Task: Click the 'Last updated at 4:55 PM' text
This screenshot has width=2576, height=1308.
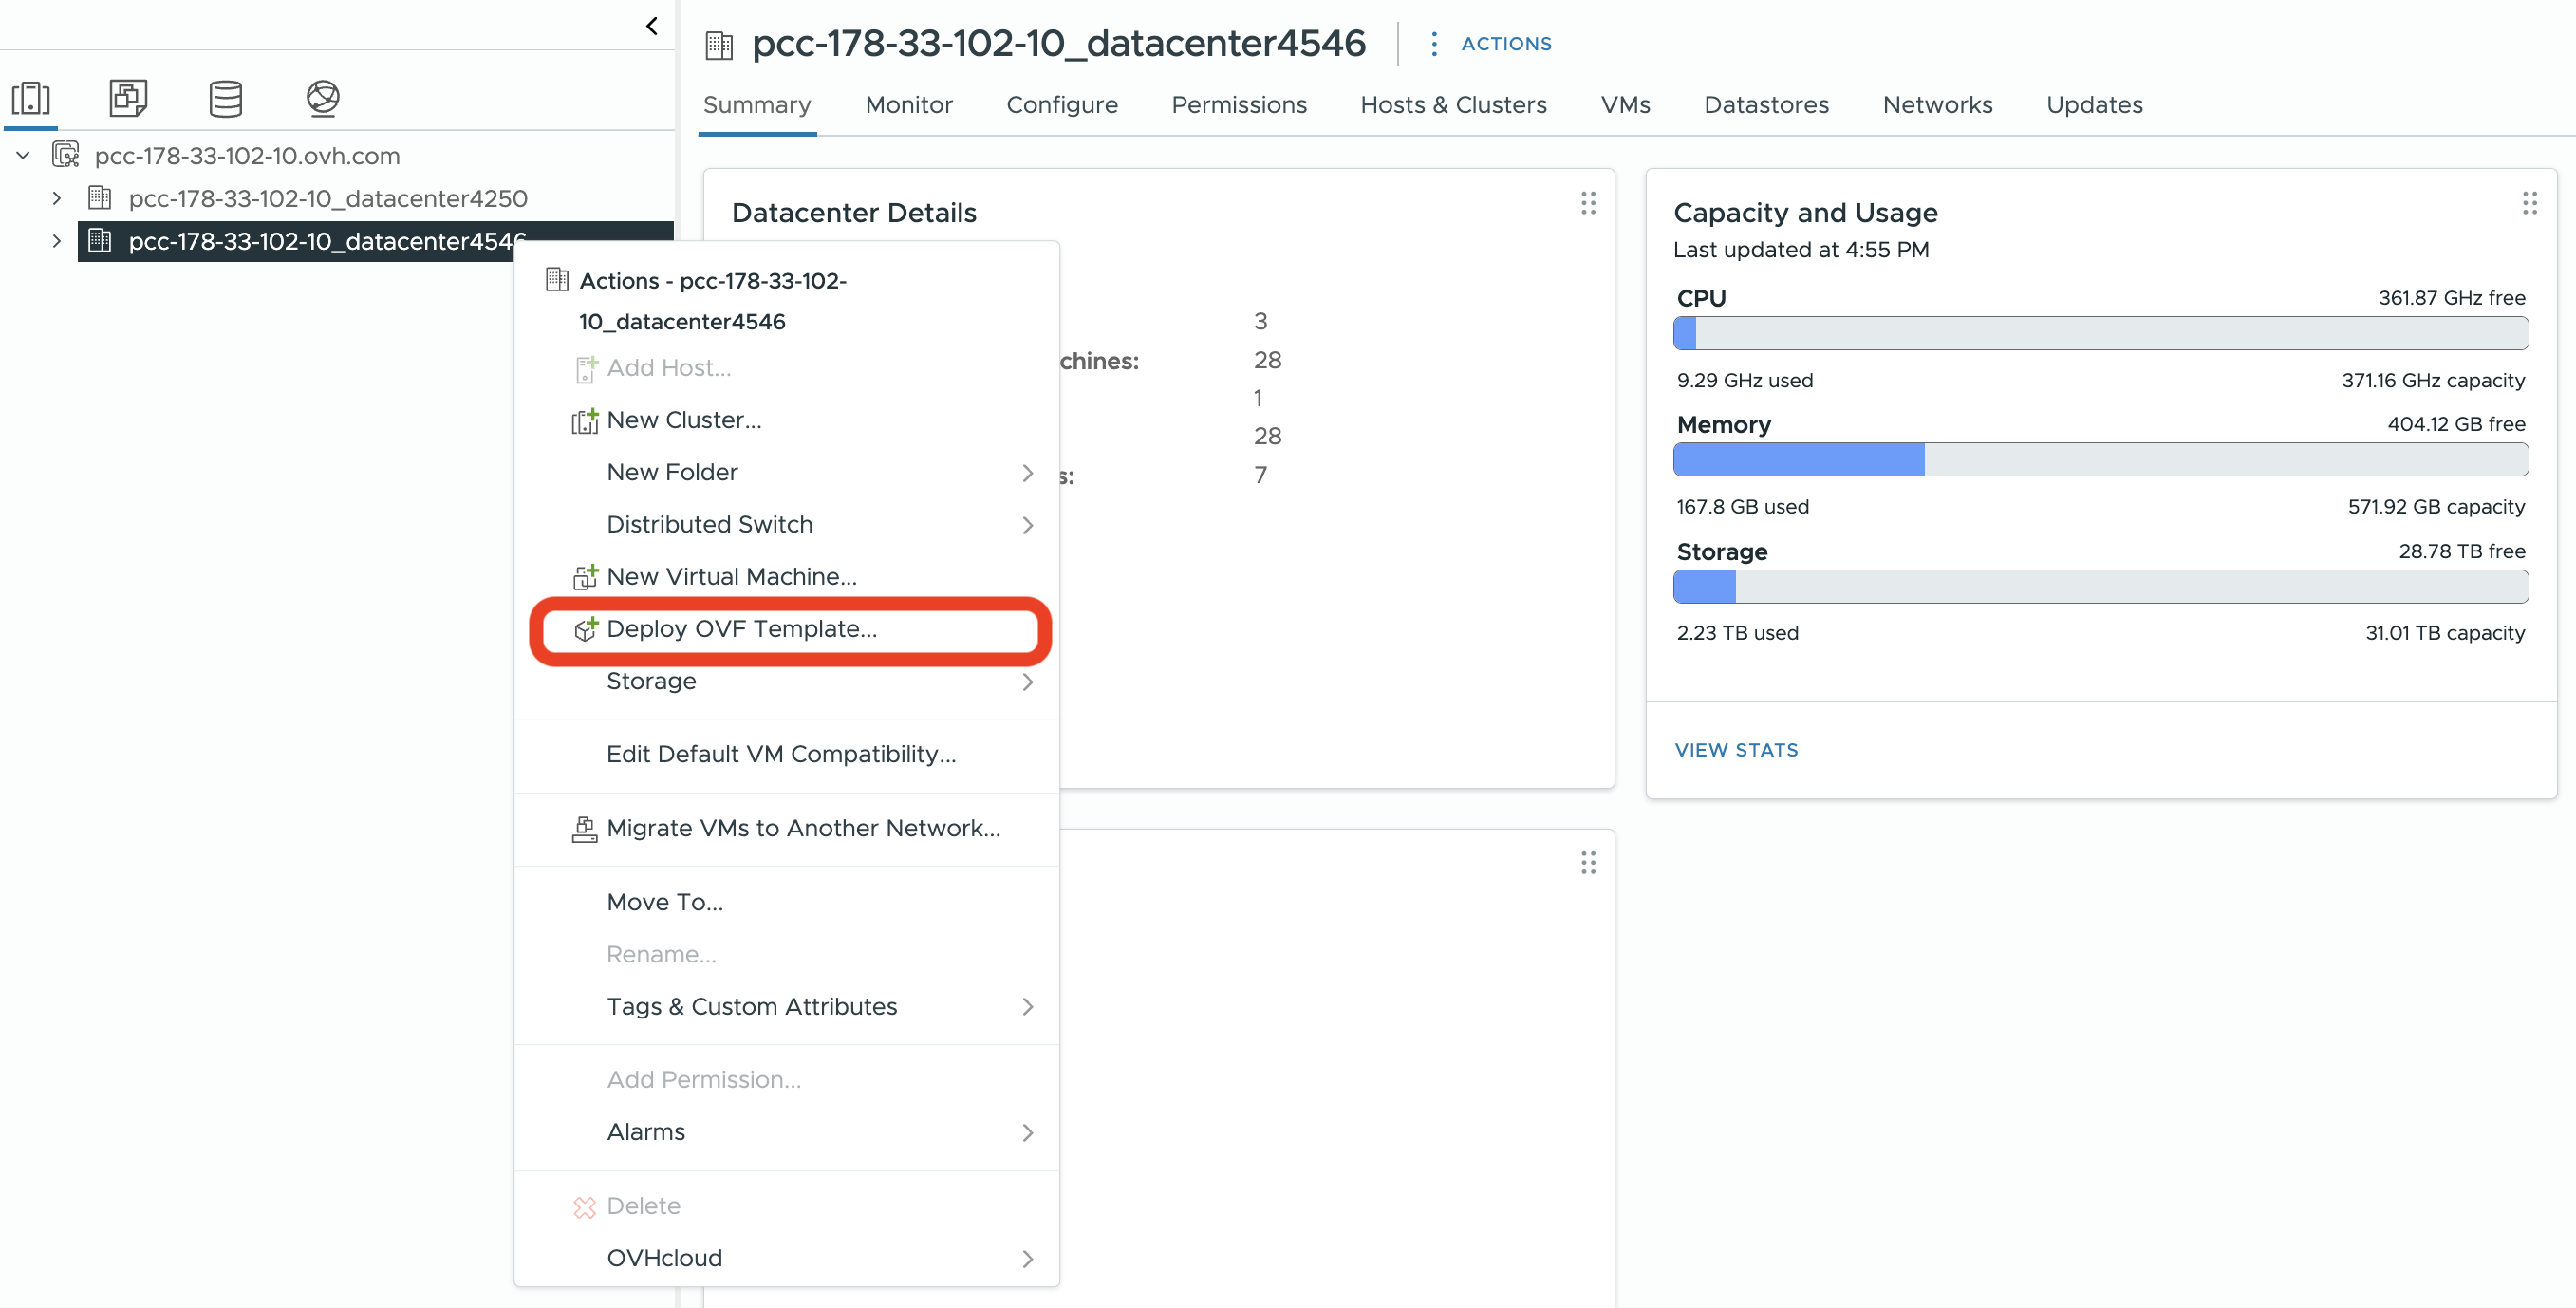Action: 1801,250
